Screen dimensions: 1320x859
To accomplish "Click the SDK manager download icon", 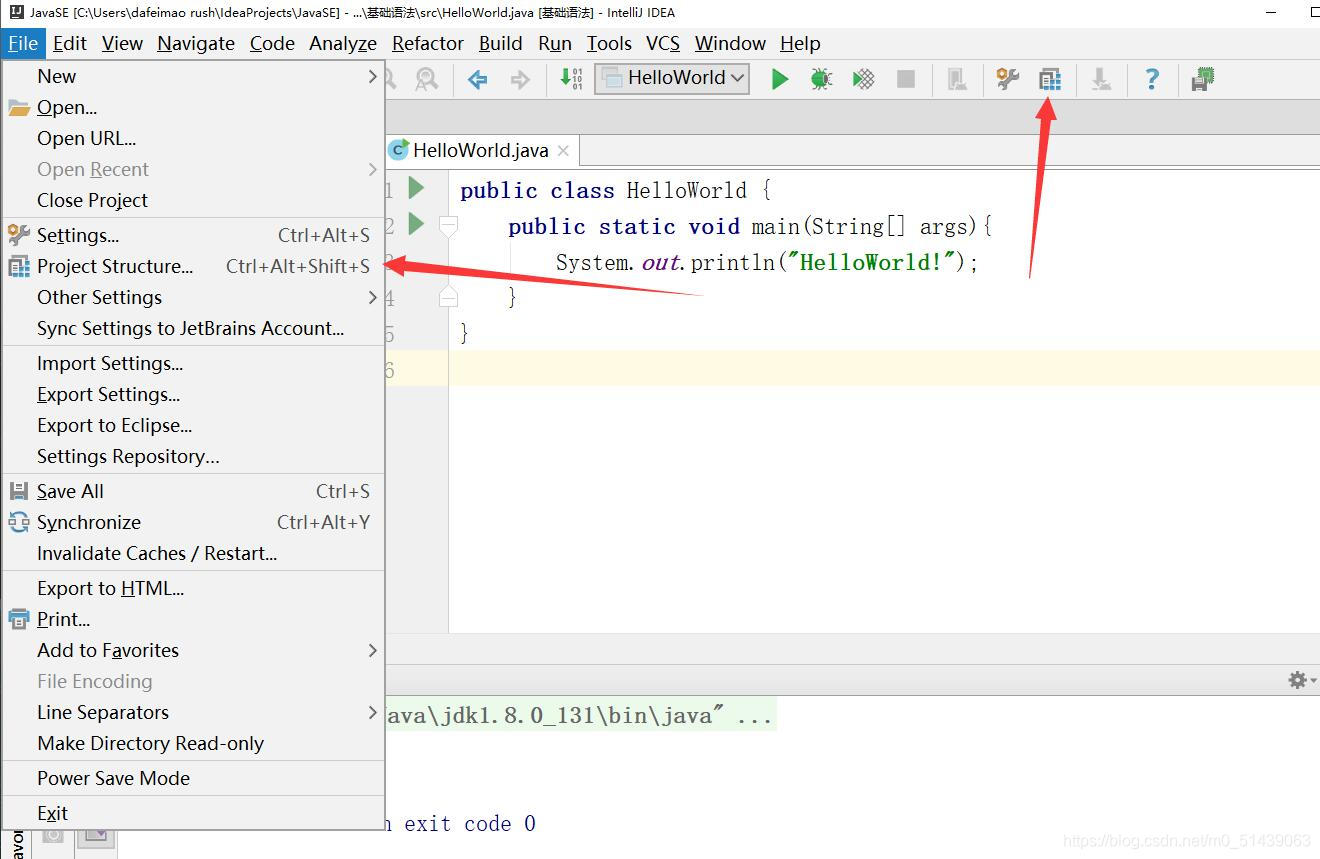I will pos(1101,79).
